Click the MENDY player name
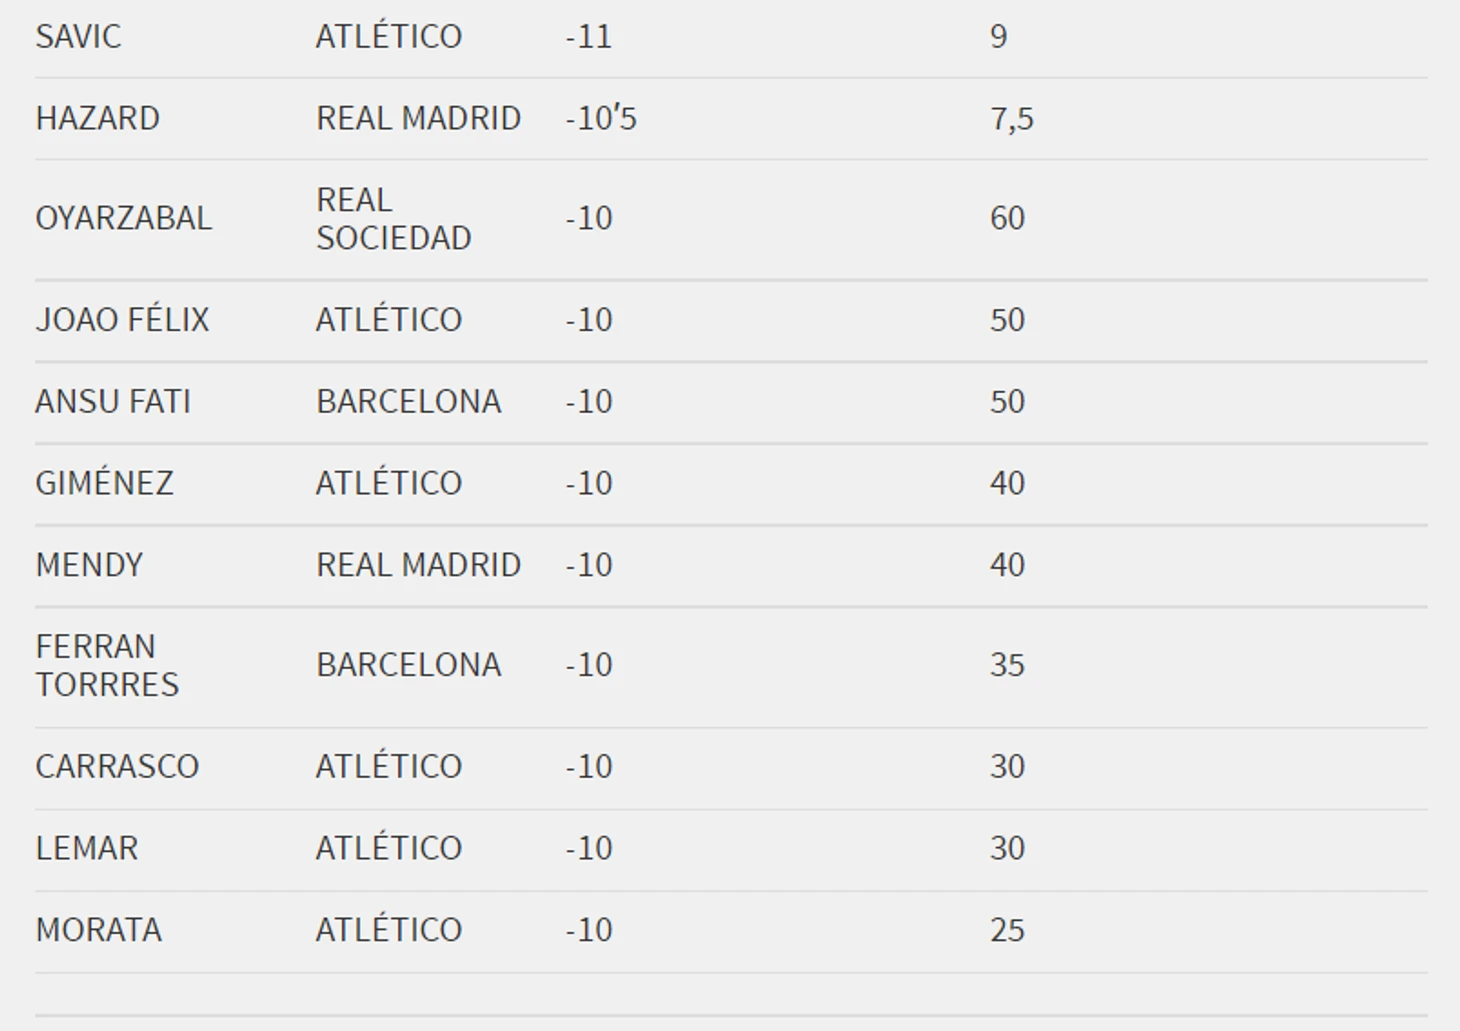The image size is (1460, 1031). click(x=89, y=565)
